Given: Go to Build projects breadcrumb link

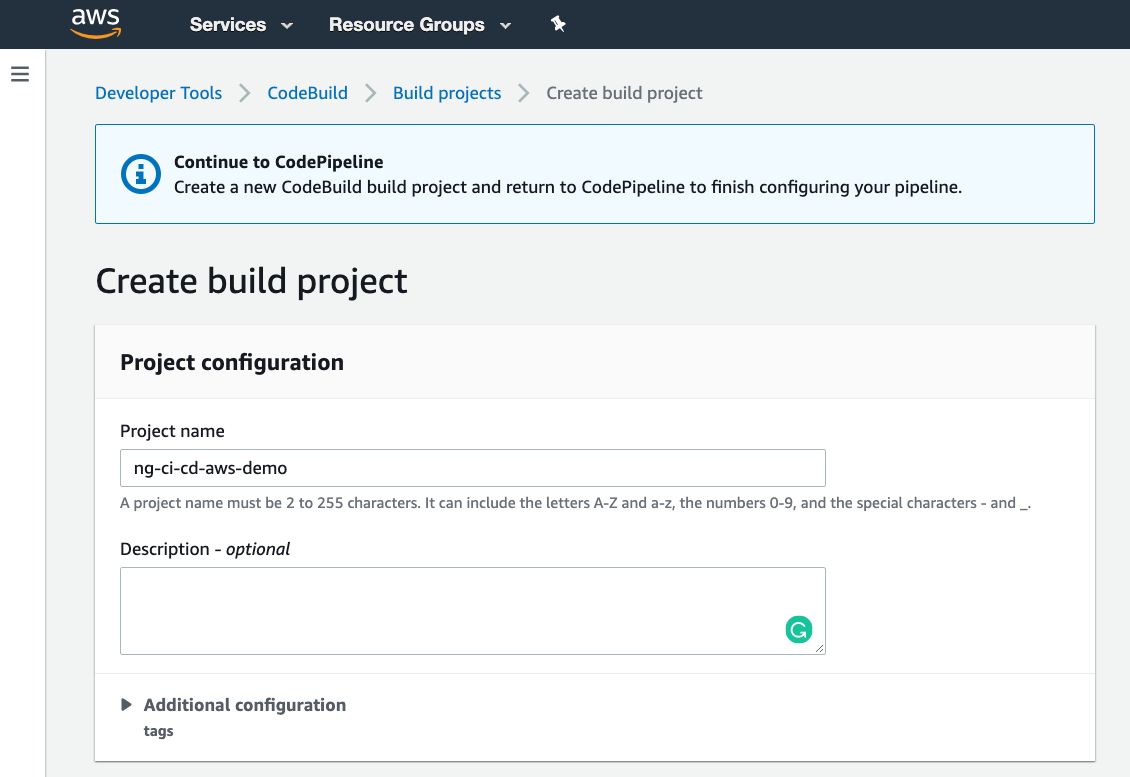Looking at the screenshot, I should coord(447,93).
